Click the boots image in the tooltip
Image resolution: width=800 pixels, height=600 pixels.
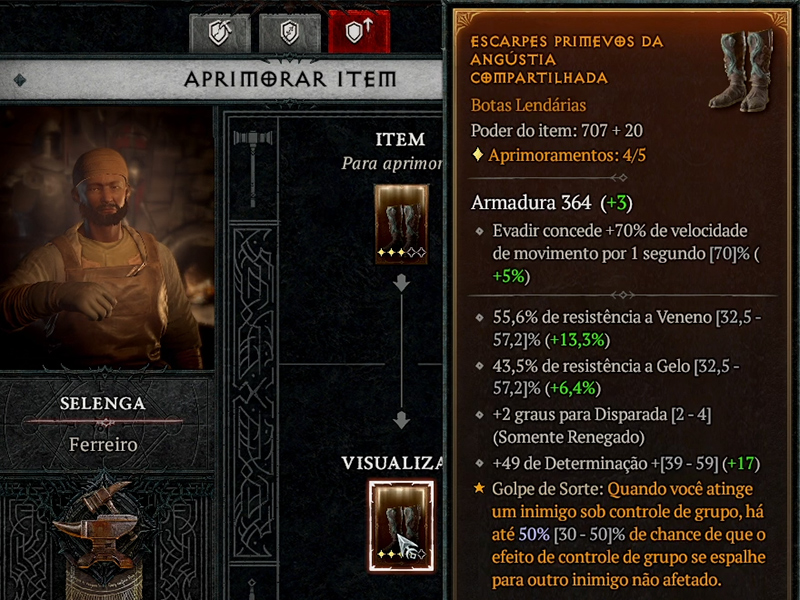point(743,70)
